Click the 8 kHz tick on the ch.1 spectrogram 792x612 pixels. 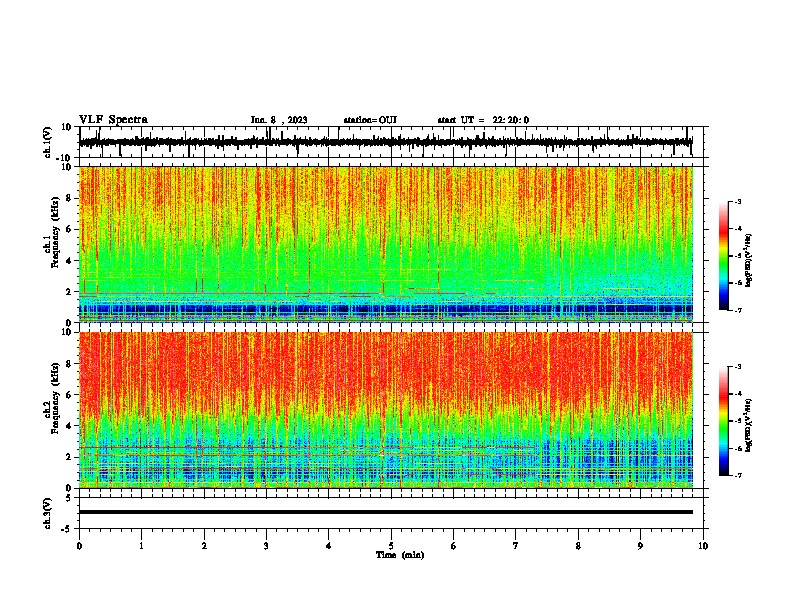[69, 198]
